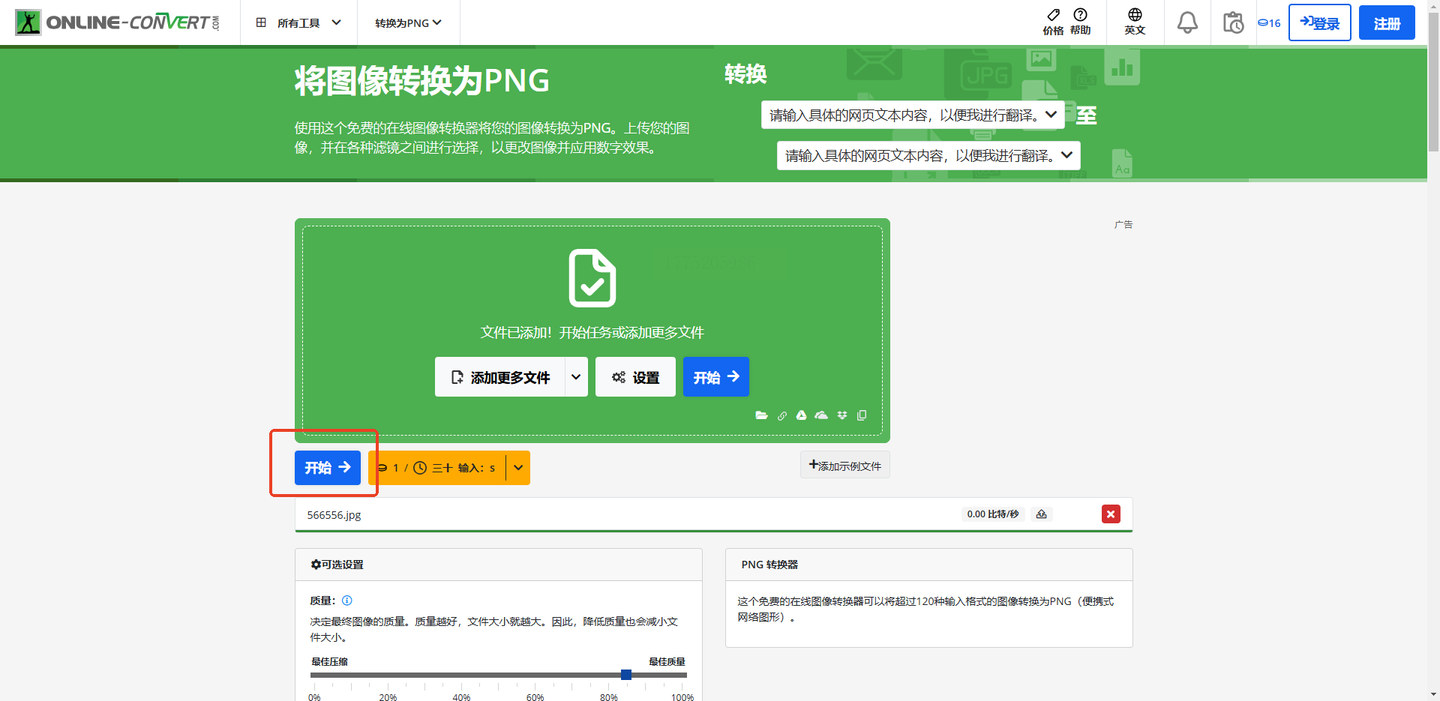Click the 添加示例文件 button
This screenshot has width=1440, height=701.
[x=845, y=465]
